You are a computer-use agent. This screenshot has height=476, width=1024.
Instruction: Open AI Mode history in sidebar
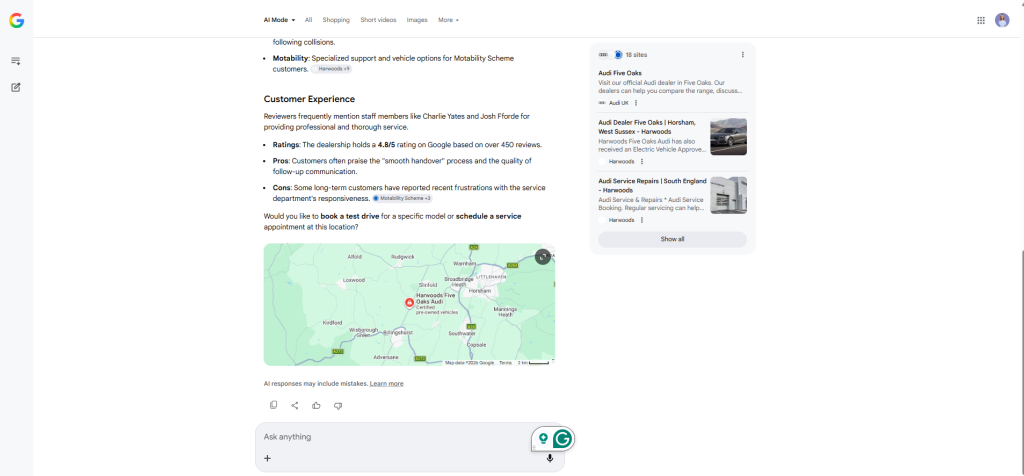(16, 61)
